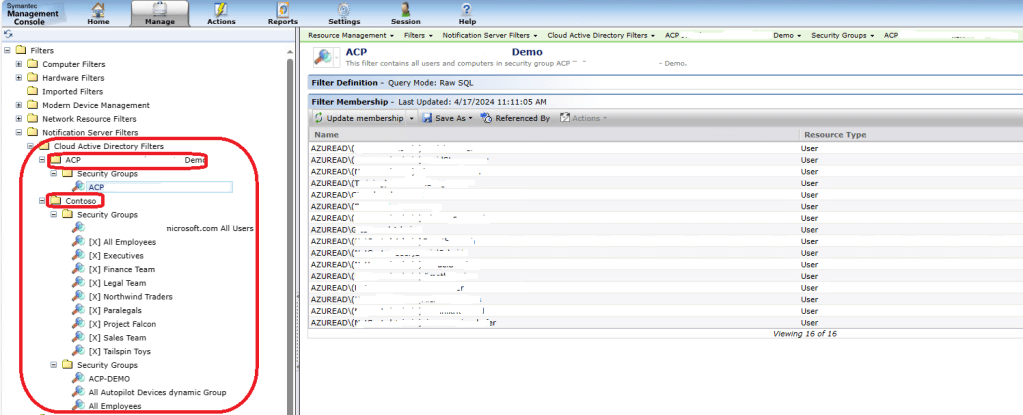Open the Actions menu icon

[221, 9]
